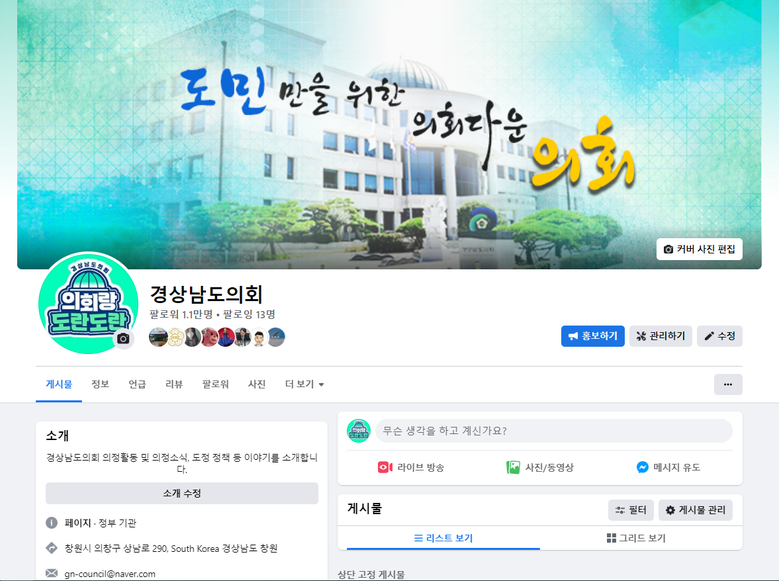Add 사진/동영상 photo or video

pyautogui.click(x=540, y=467)
